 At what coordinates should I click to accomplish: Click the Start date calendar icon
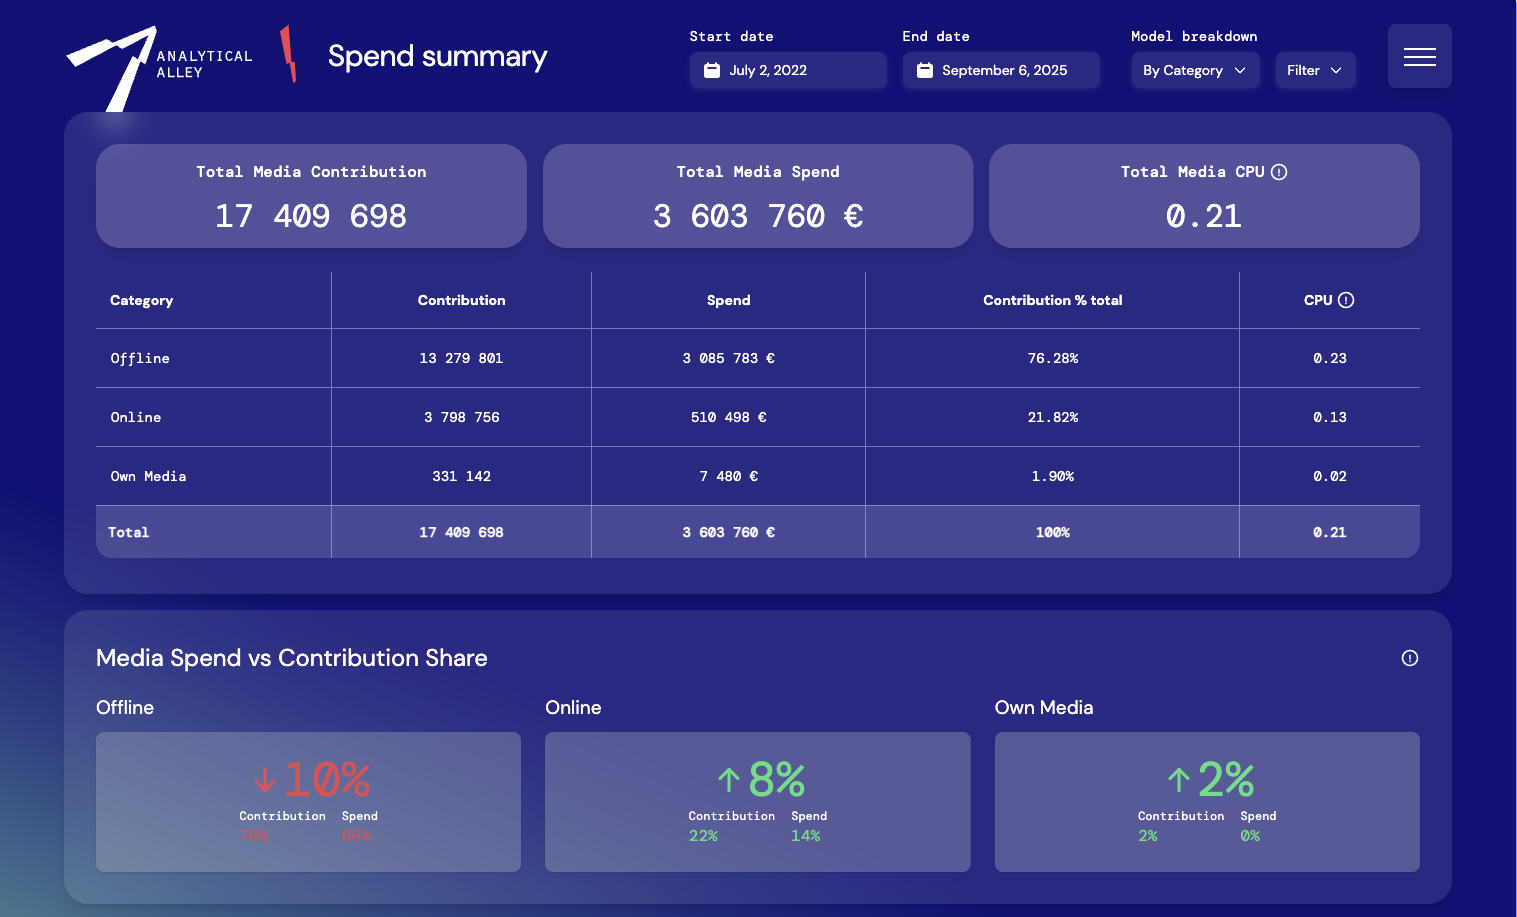pos(712,71)
